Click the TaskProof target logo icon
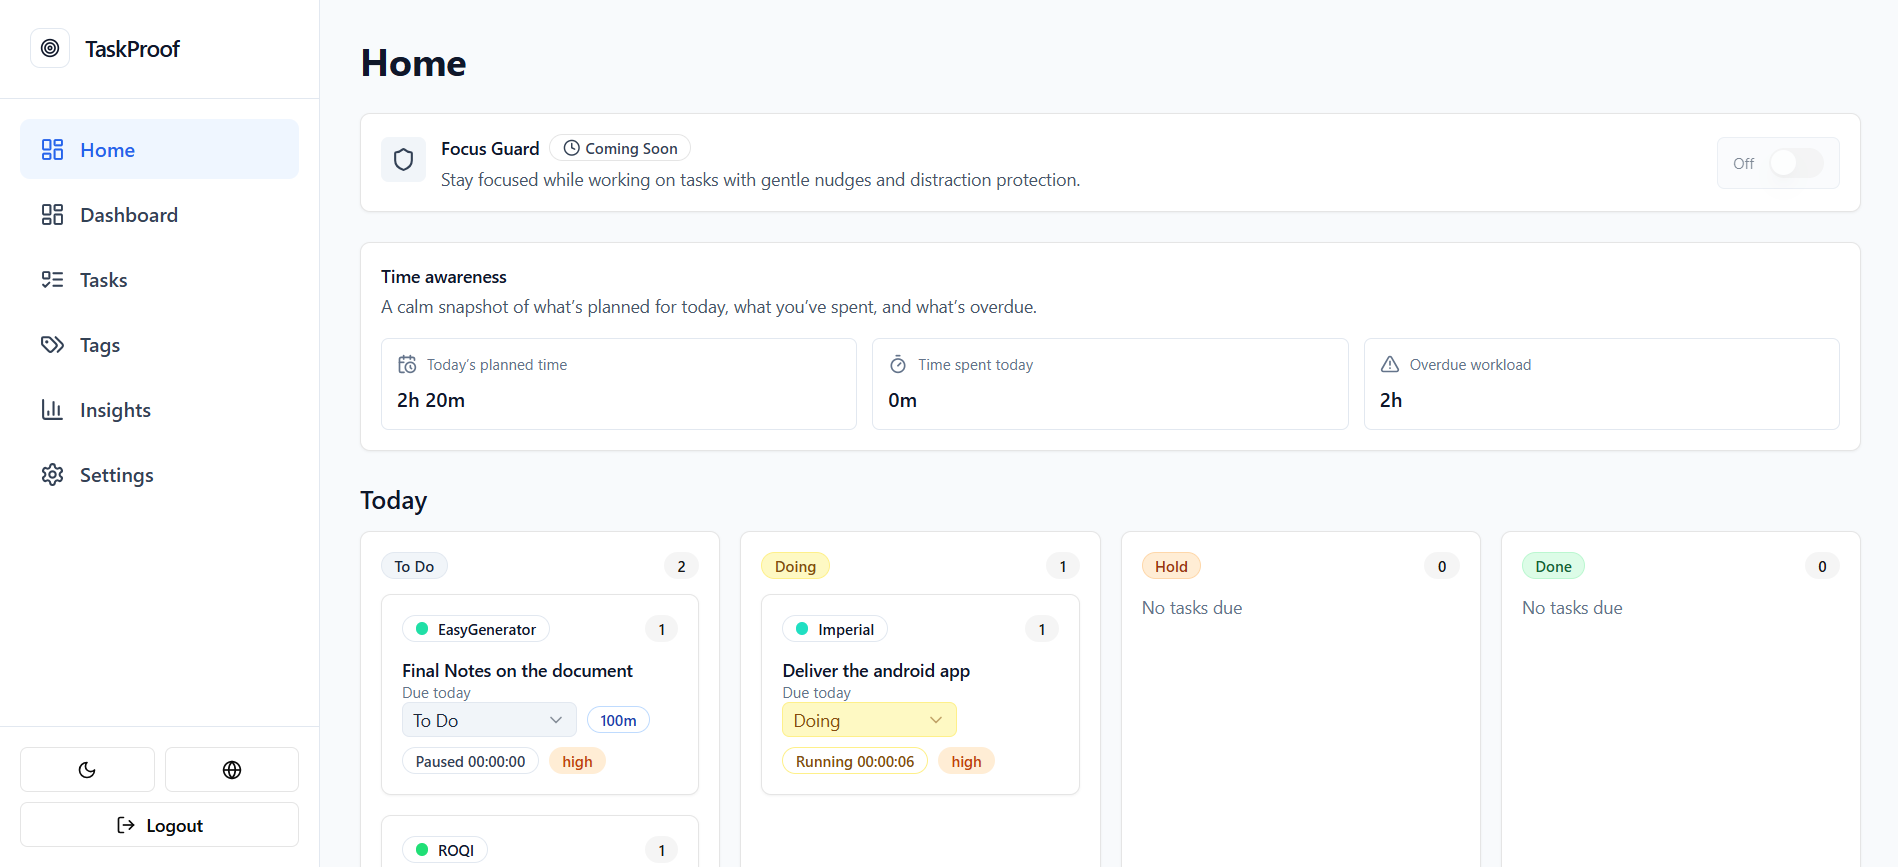Image resolution: width=1898 pixels, height=867 pixels. pos(50,48)
